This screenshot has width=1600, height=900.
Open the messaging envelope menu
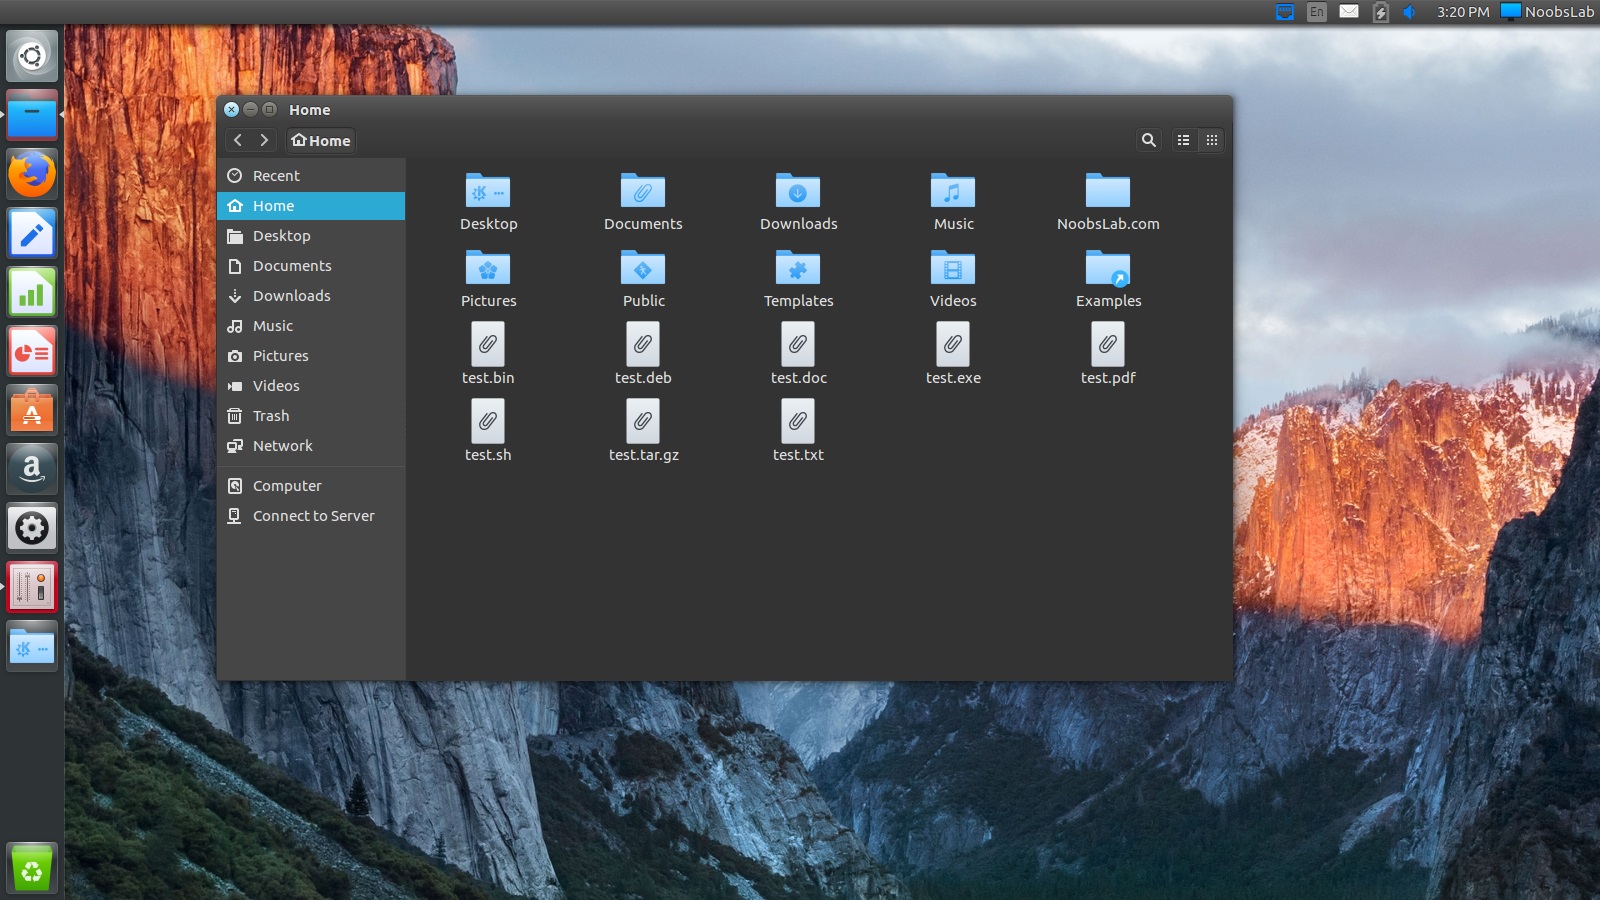(1349, 12)
